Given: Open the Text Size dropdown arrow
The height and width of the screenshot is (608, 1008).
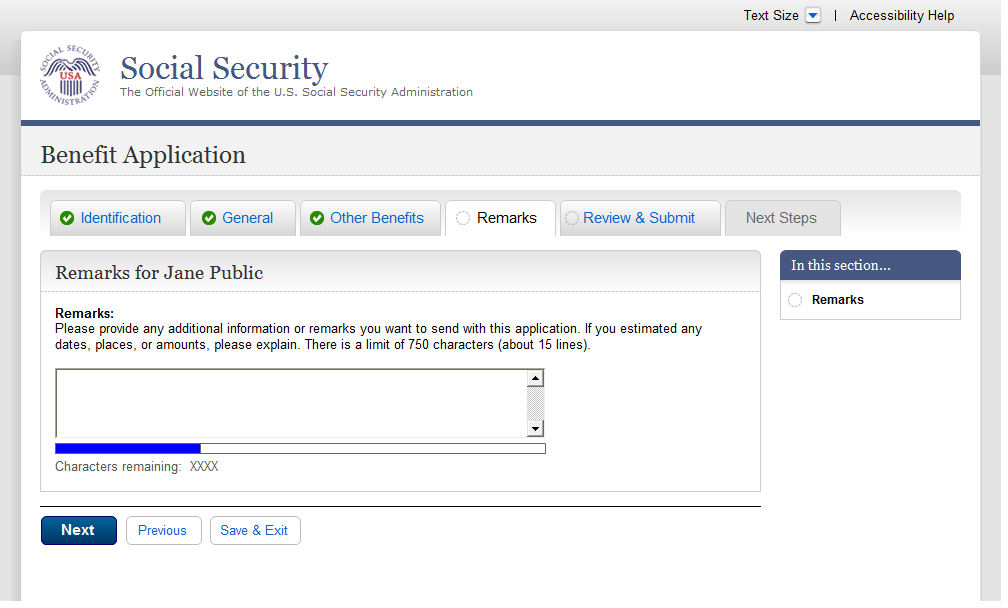Looking at the screenshot, I should click(813, 16).
